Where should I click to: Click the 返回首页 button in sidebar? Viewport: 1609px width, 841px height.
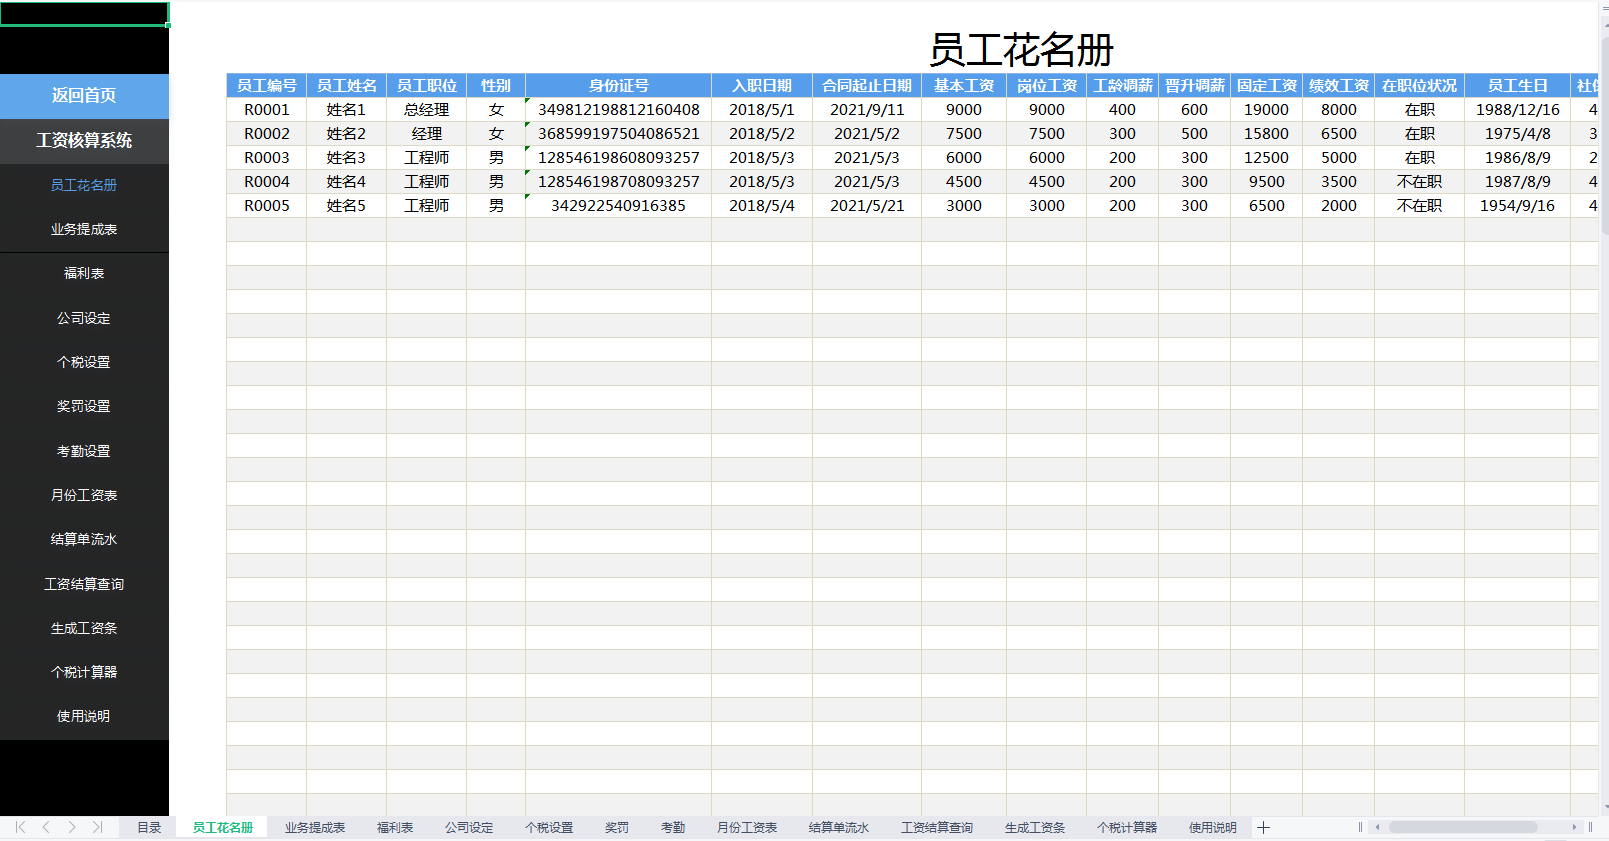pyautogui.click(x=84, y=96)
